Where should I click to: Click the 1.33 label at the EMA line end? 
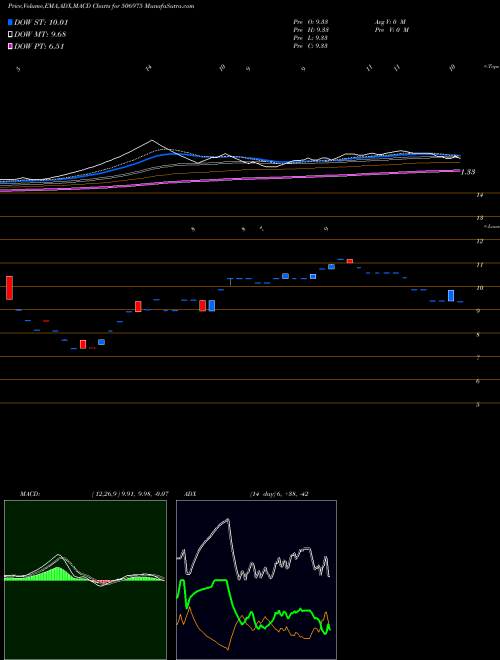coord(468,172)
